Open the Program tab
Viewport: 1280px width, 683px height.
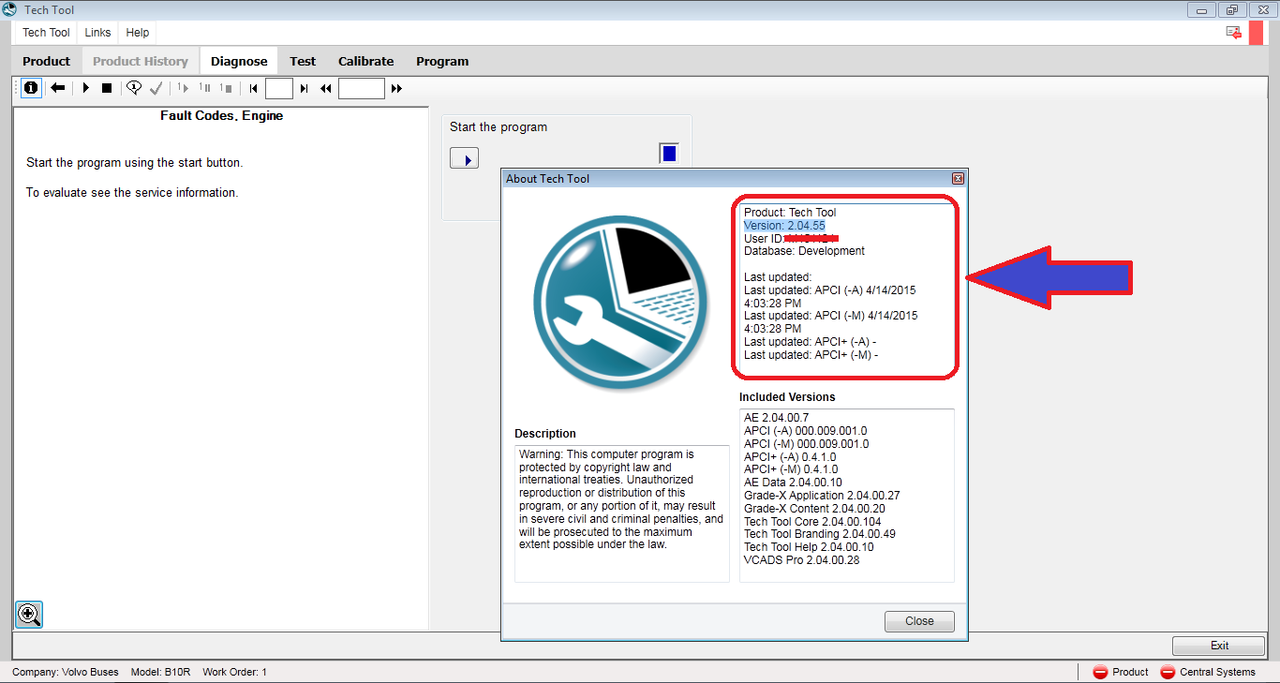point(442,61)
